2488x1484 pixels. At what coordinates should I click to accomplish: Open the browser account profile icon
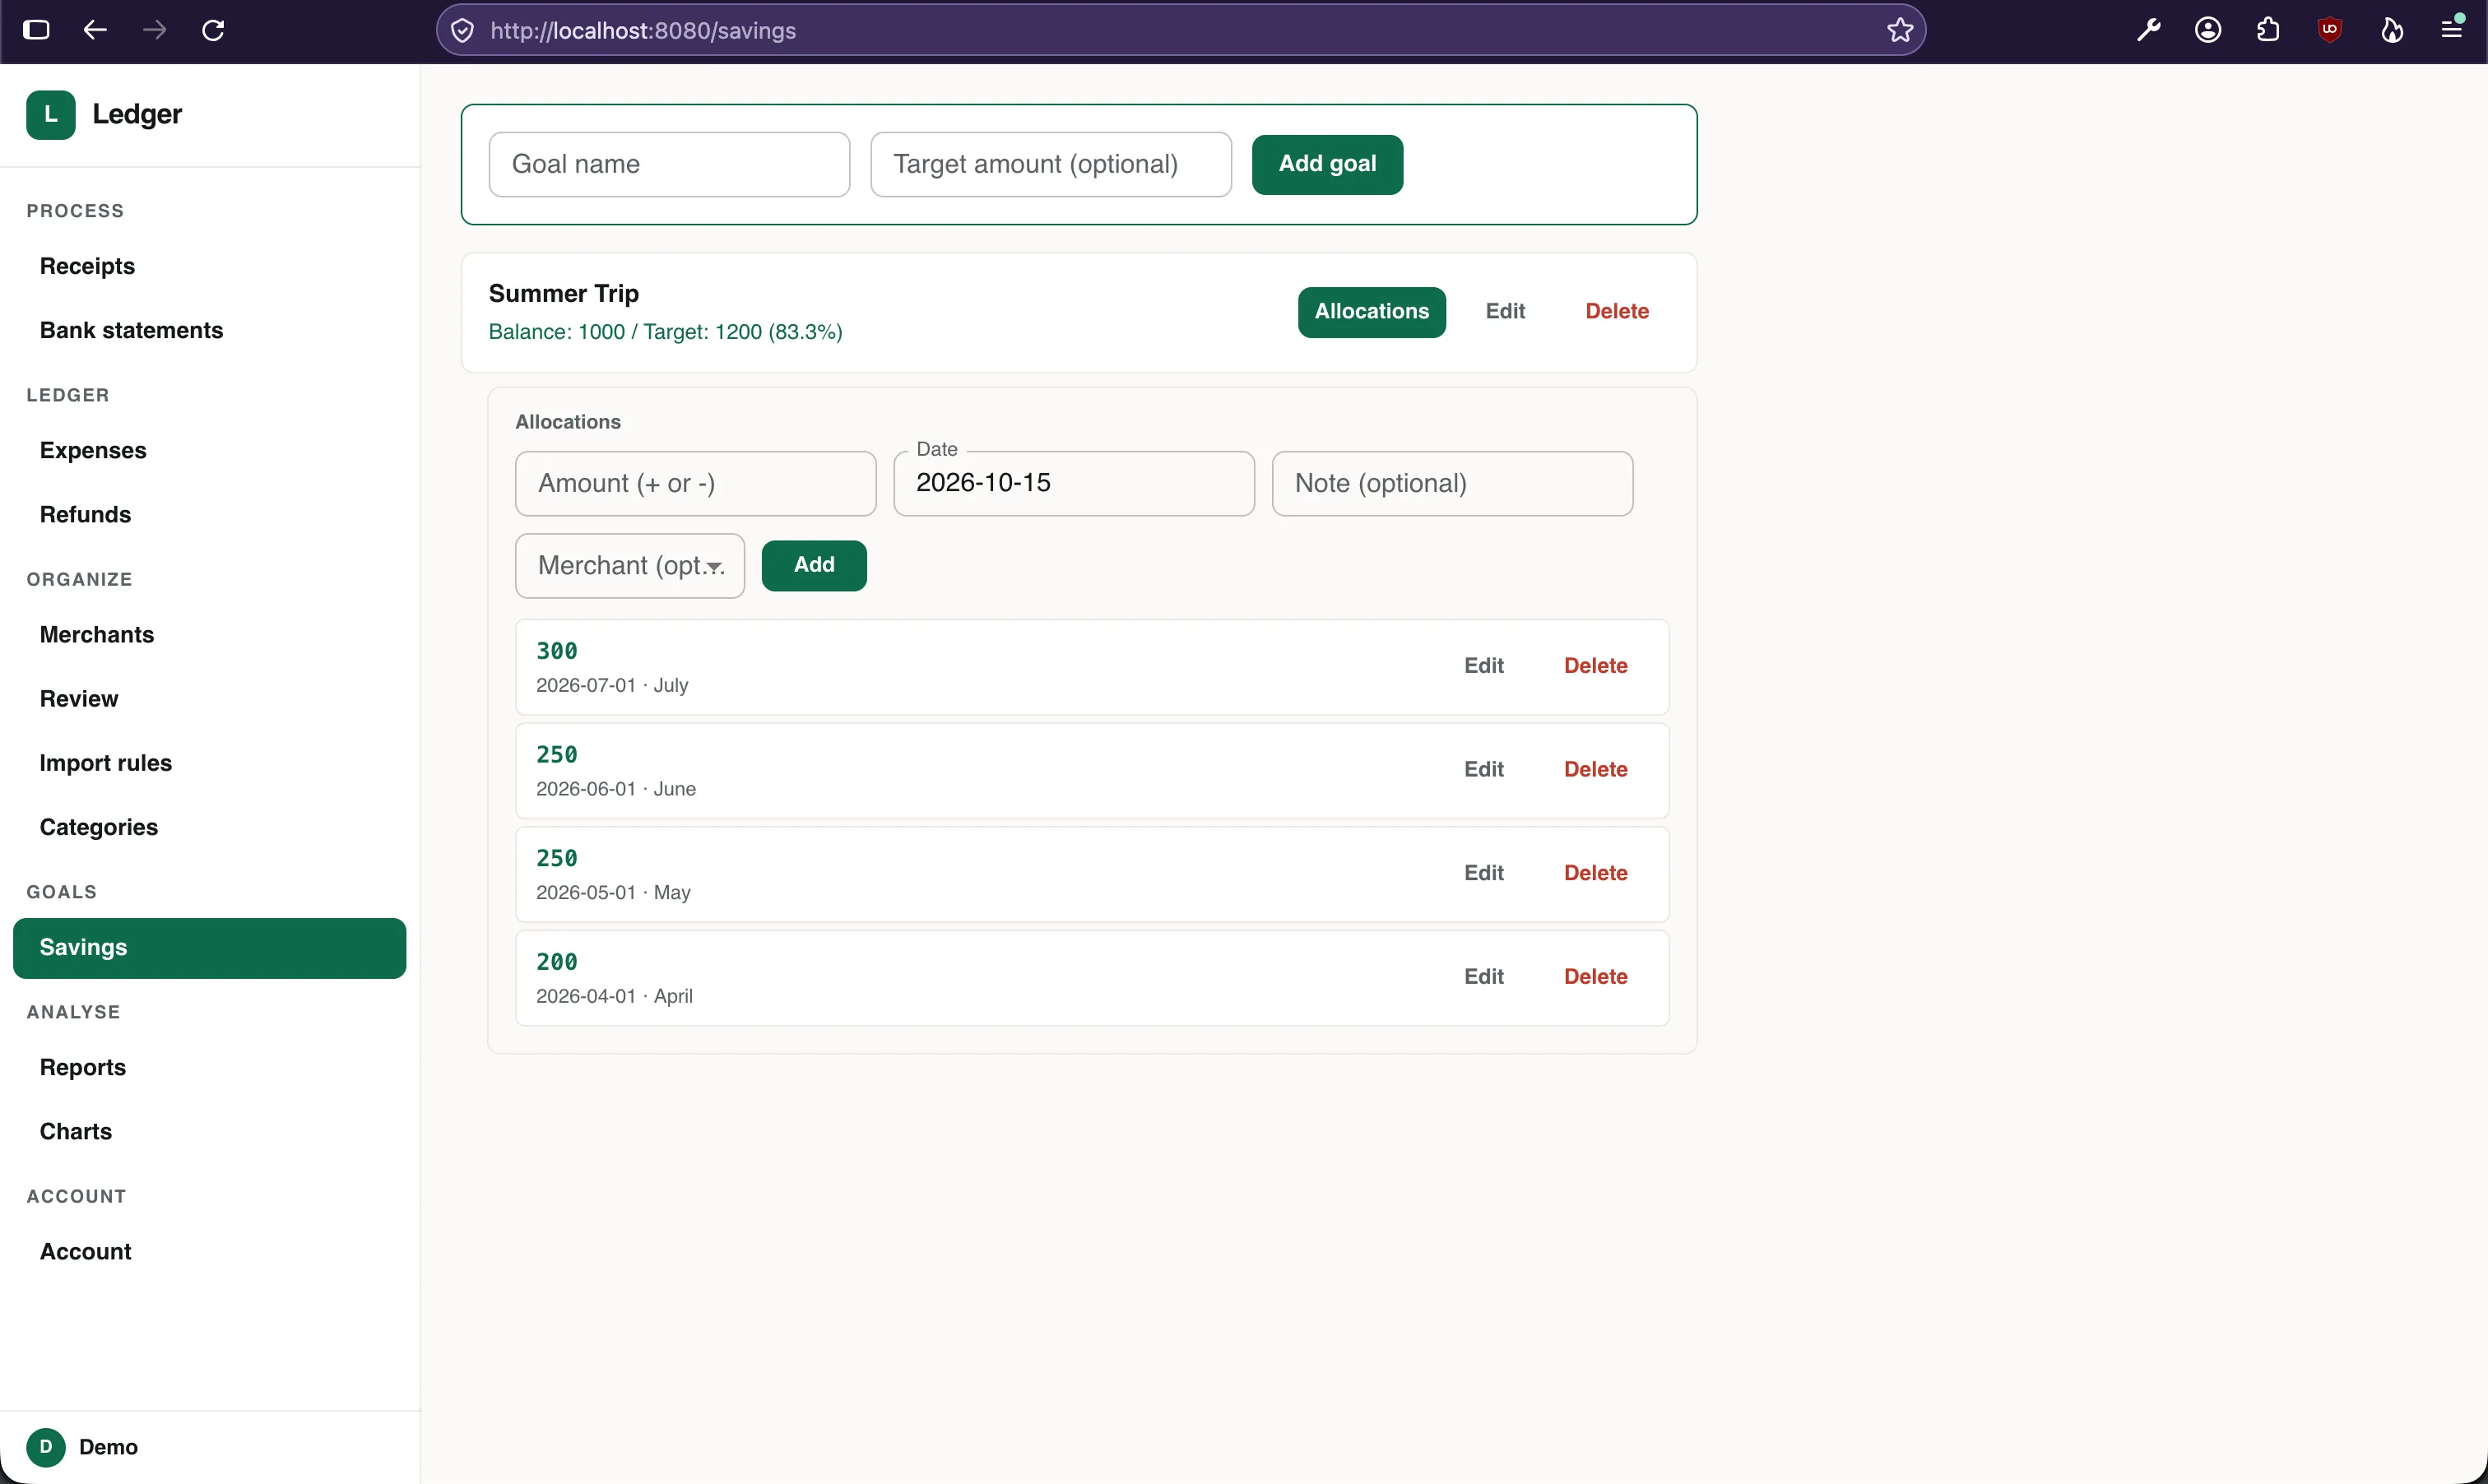tap(2208, 30)
